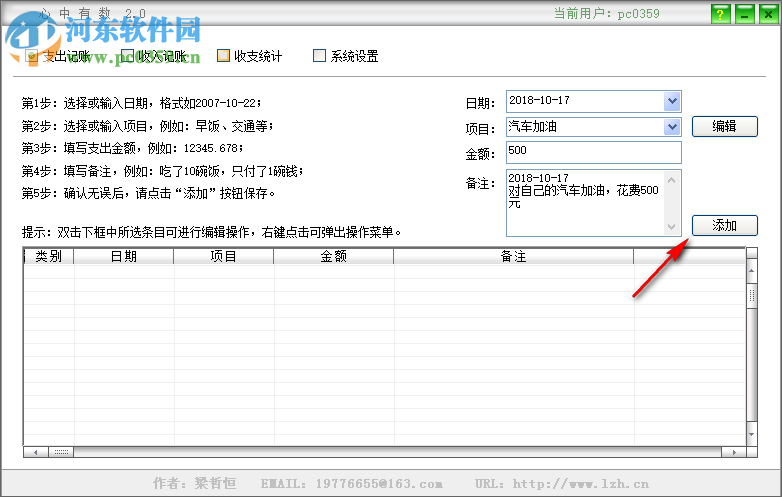
Task: Switch to 收入记账 checkbox tab
Action: click(x=154, y=56)
